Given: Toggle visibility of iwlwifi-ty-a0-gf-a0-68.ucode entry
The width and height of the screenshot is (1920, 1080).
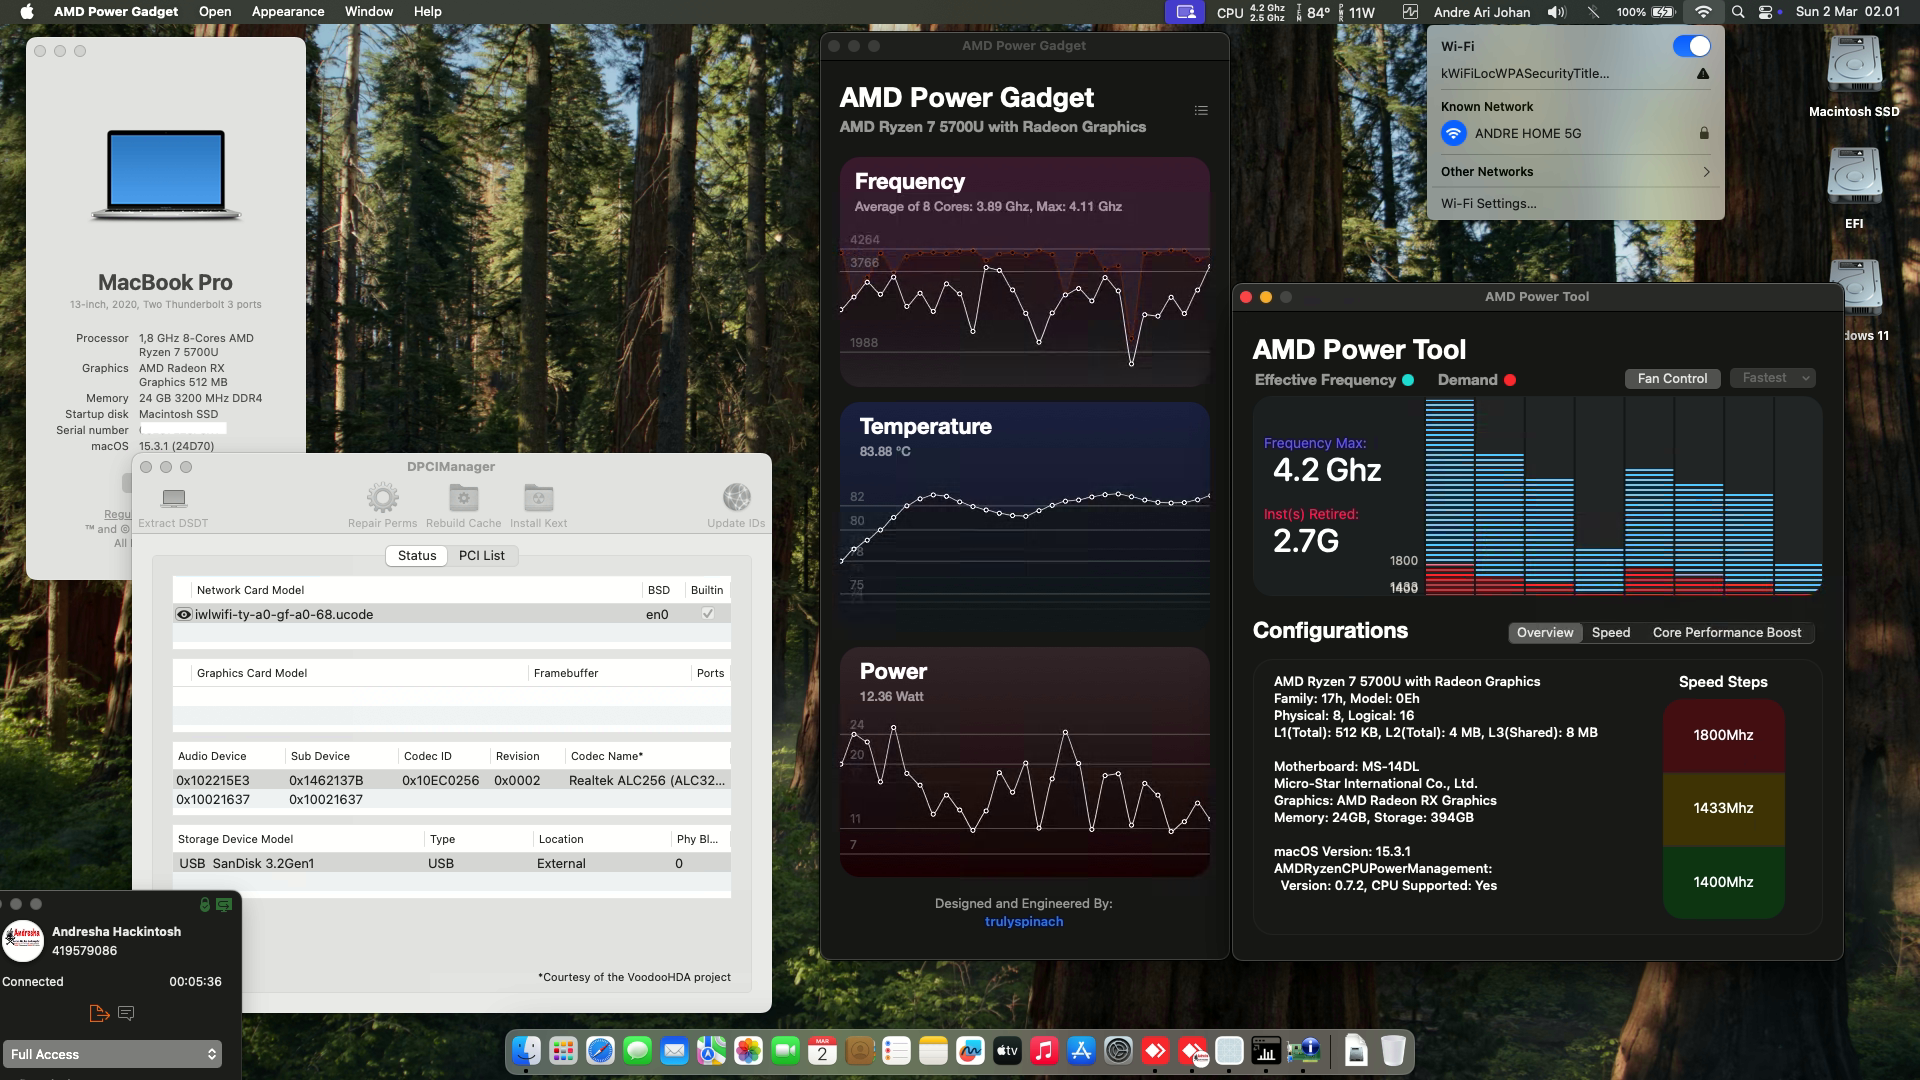Looking at the screenshot, I should [183, 613].
